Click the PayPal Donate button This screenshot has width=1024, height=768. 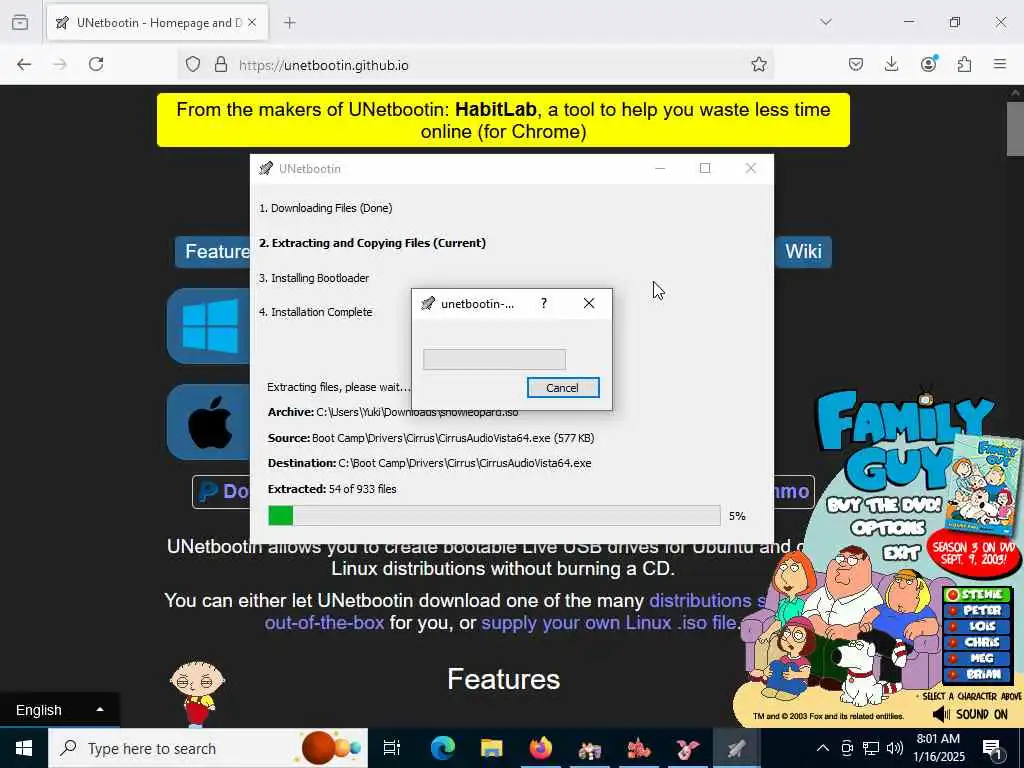[222, 492]
